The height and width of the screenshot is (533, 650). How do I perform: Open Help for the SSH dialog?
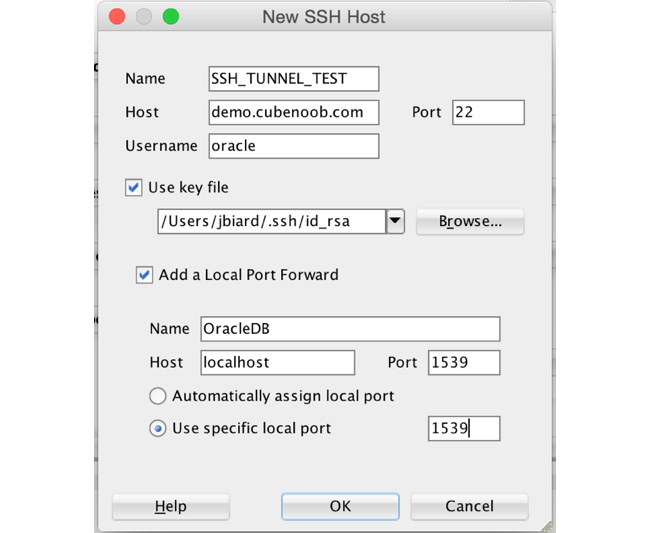tap(171, 507)
